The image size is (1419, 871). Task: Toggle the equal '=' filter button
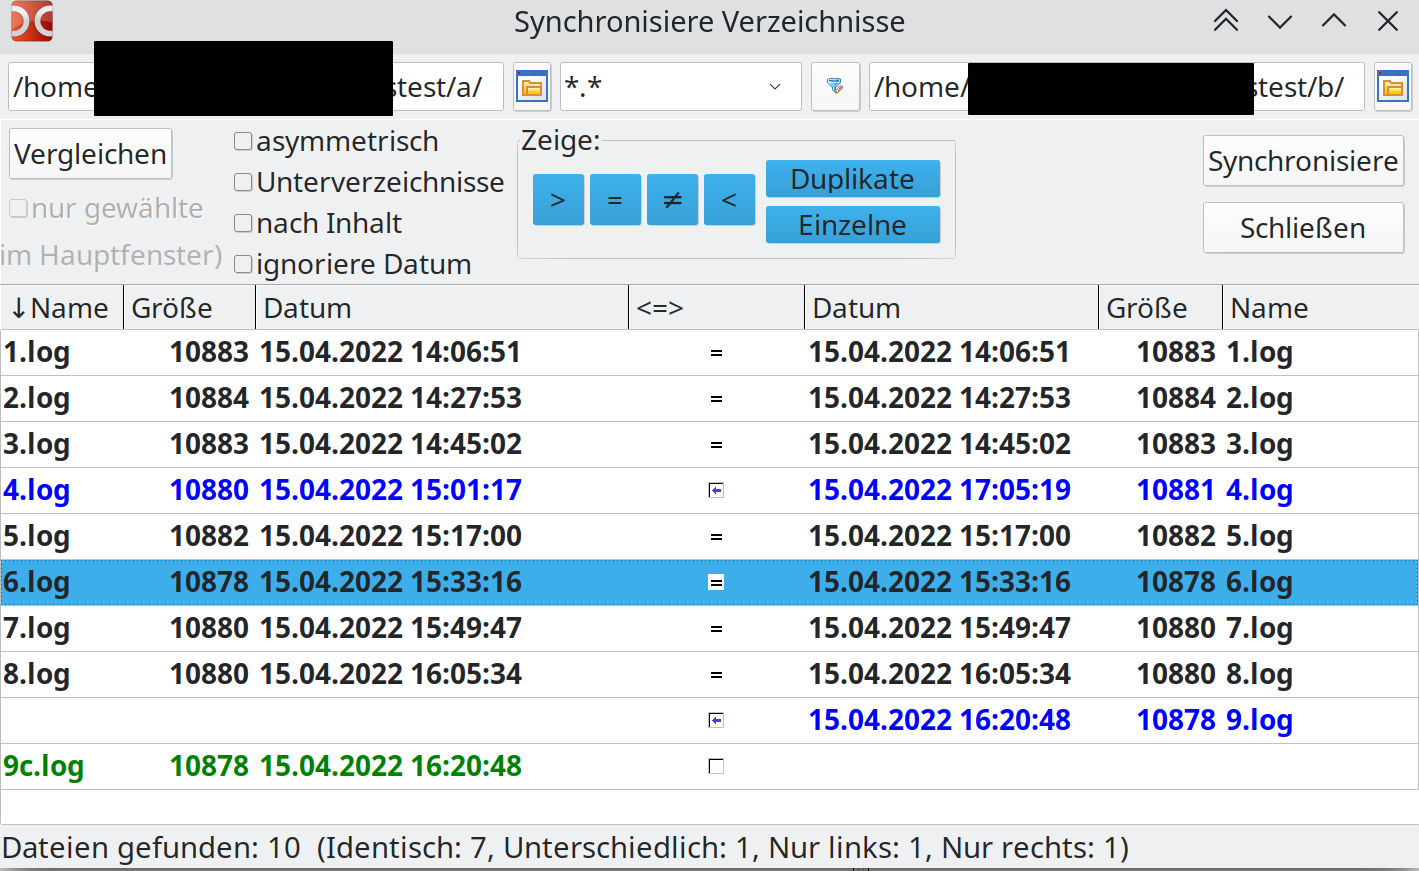[615, 200]
